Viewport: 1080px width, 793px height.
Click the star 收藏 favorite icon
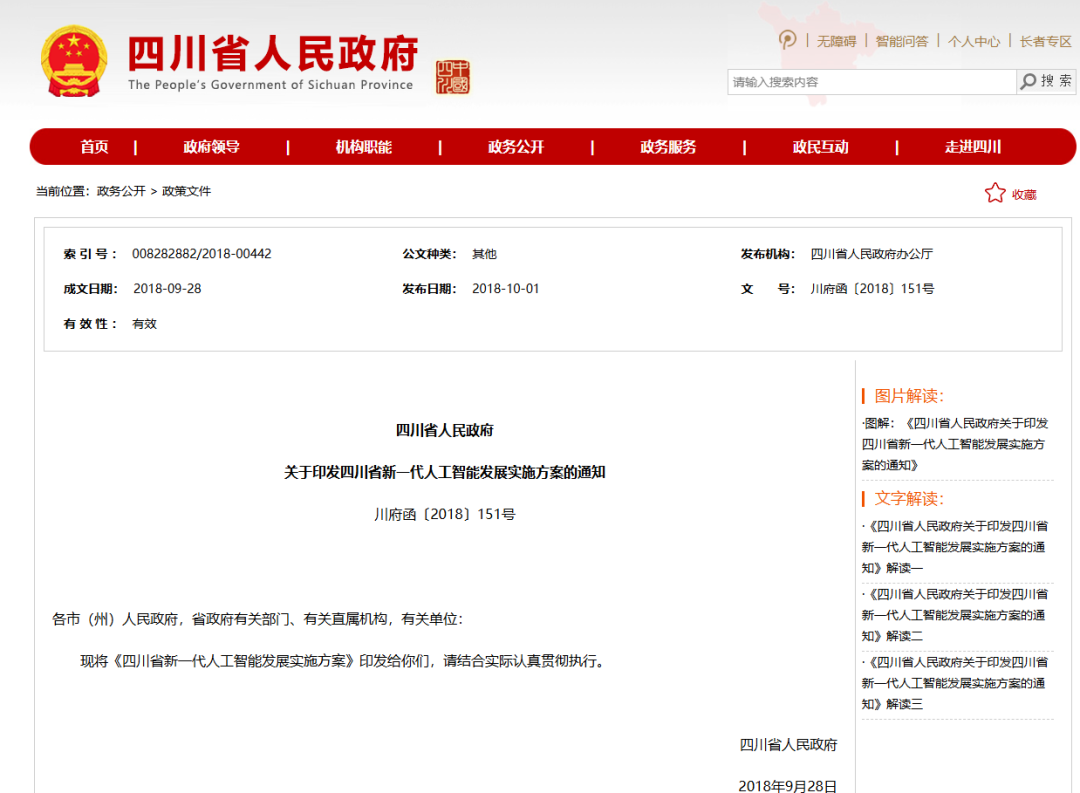point(994,193)
